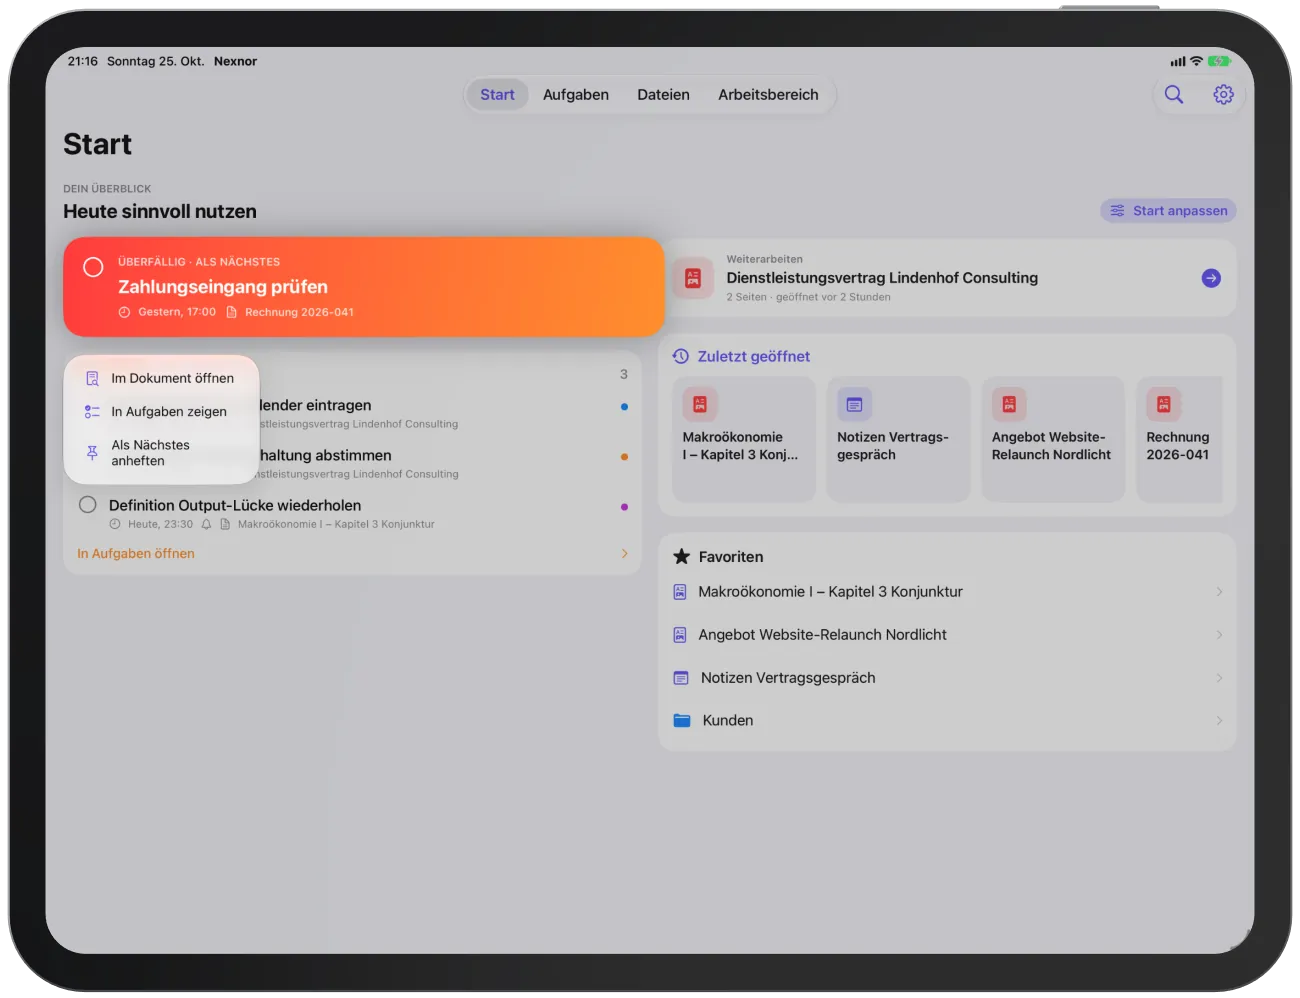Open the settings gear icon
Image resolution: width=1300 pixels, height=998 pixels.
click(x=1223, y=94)
